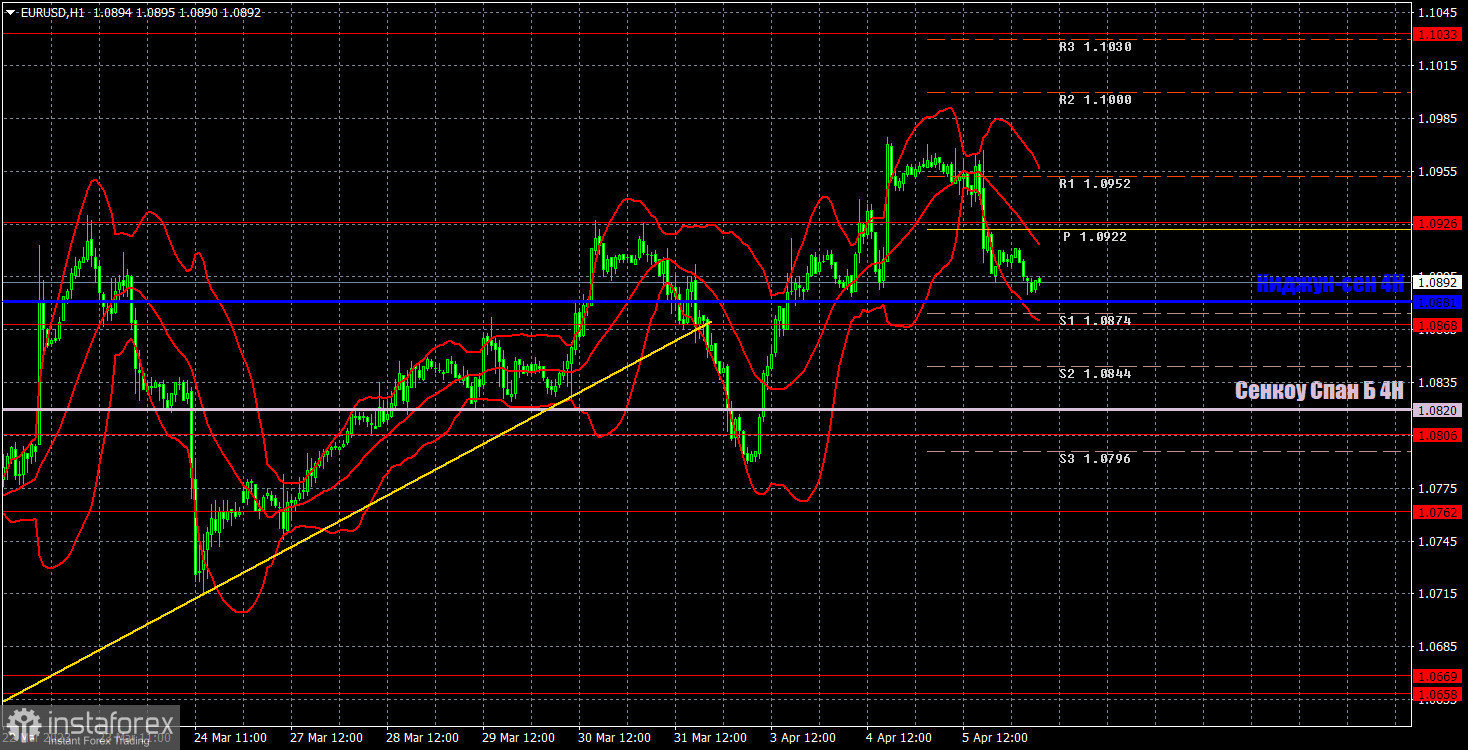
Task: Click the 5 Apr 12:00 time label
Action: pos(994,738)
